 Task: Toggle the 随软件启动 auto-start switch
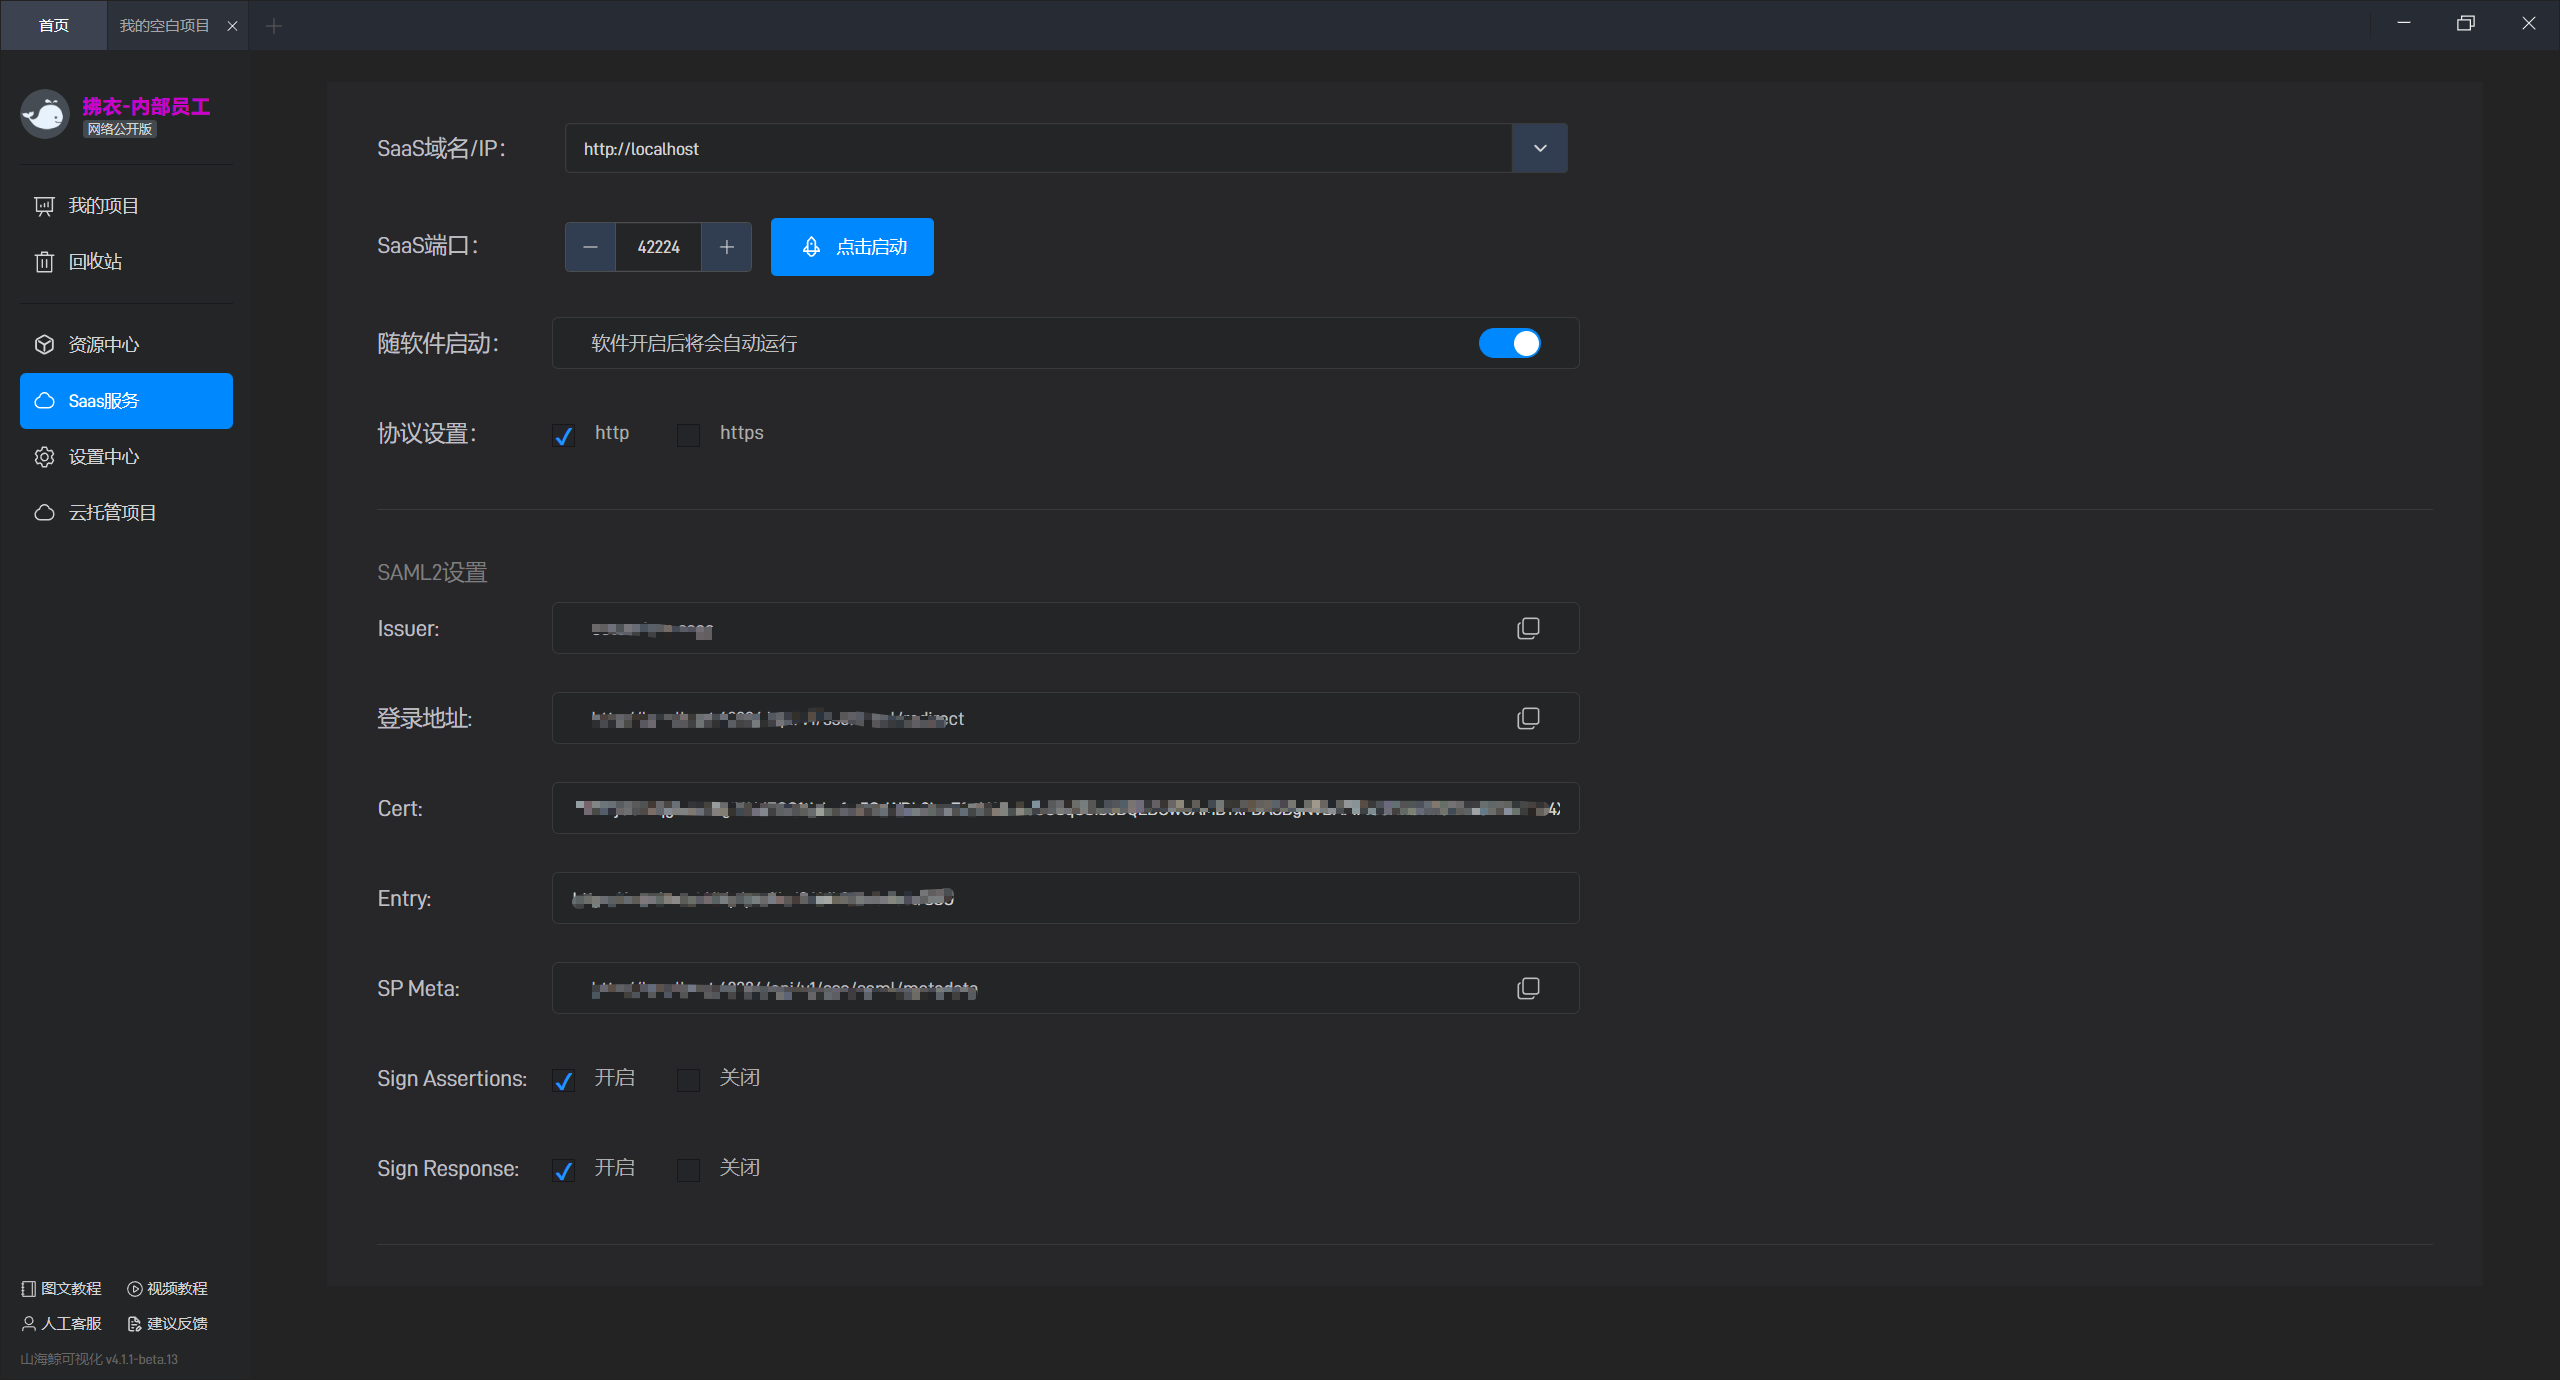[x=1509, y=343]
